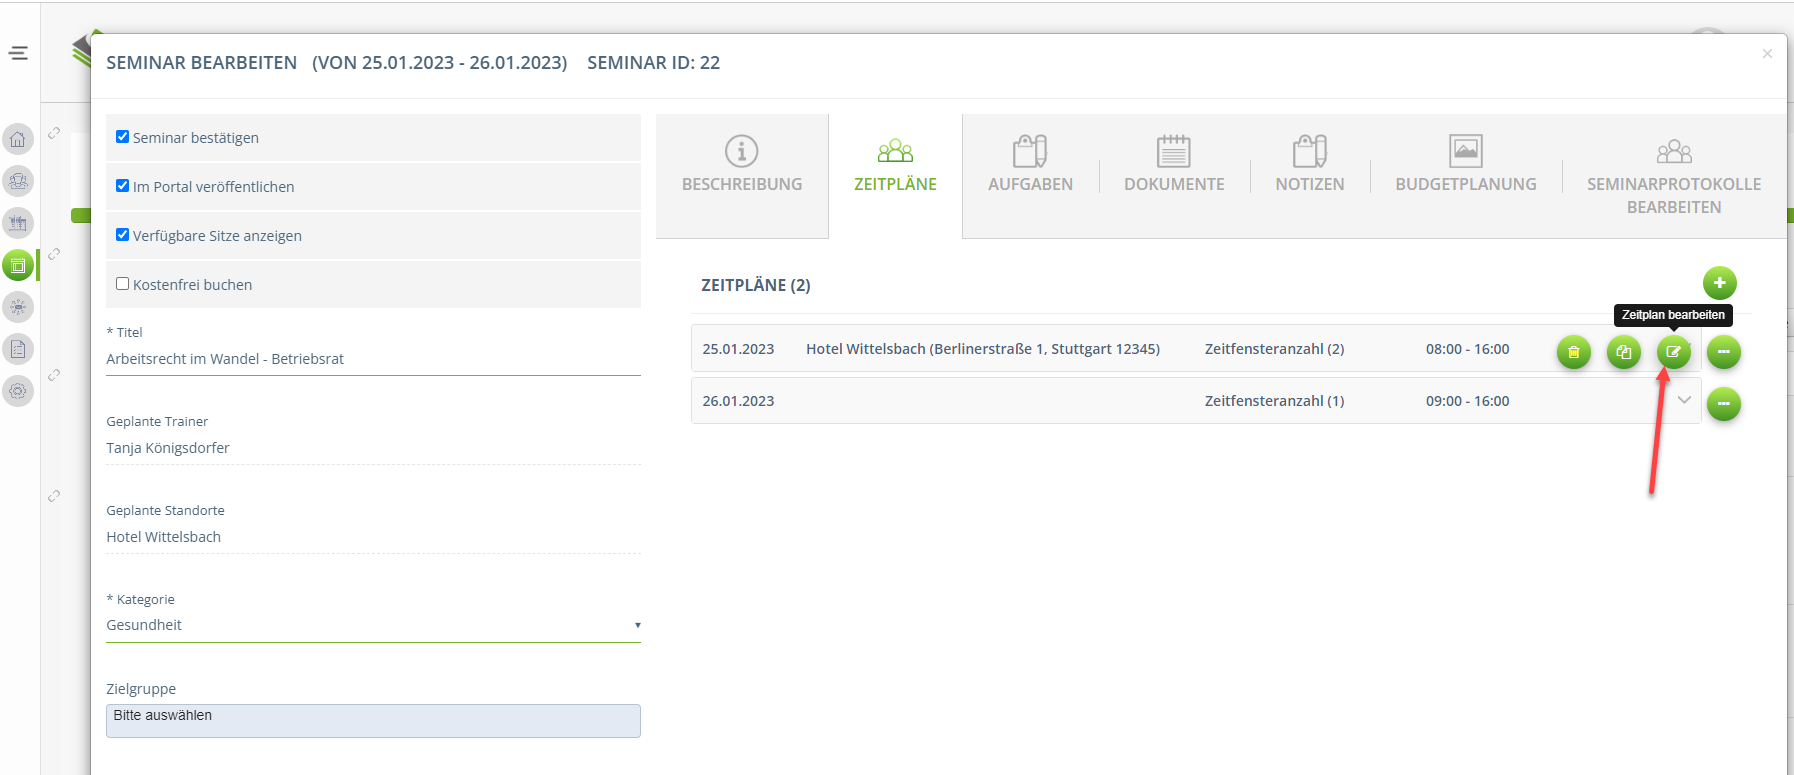This screenshot has height=775, width=1794.
Task: Enable Kostenfrei buchen checkbox
Action: 123,284
